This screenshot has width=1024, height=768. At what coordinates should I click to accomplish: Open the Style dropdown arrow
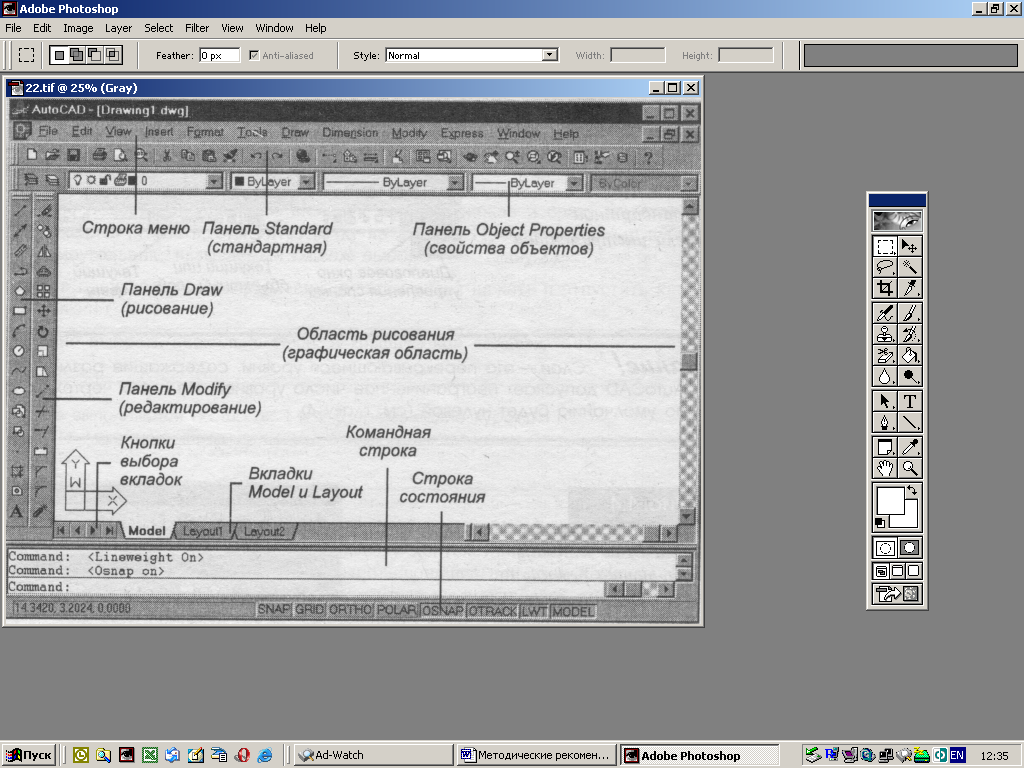(550, 56)
